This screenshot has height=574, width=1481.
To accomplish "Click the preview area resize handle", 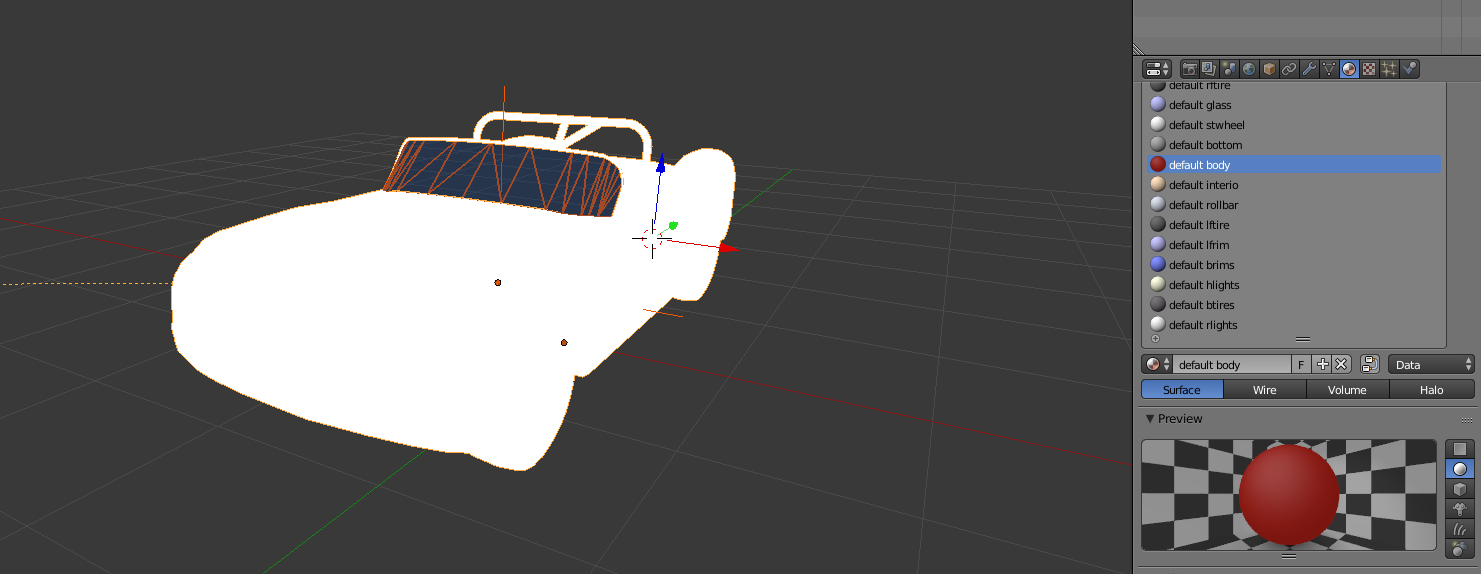I will coord(1288,555).
